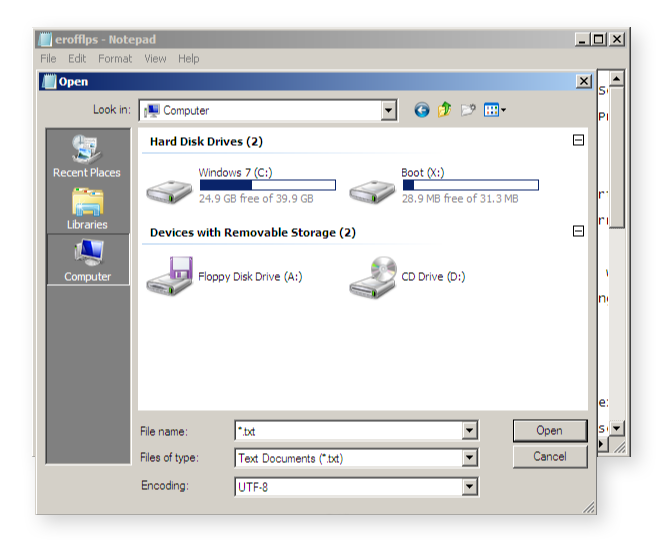Open the Edit menu in Notepad
Image resolution: width=665 pixels, height=552 pixels.
coord(77,59)
